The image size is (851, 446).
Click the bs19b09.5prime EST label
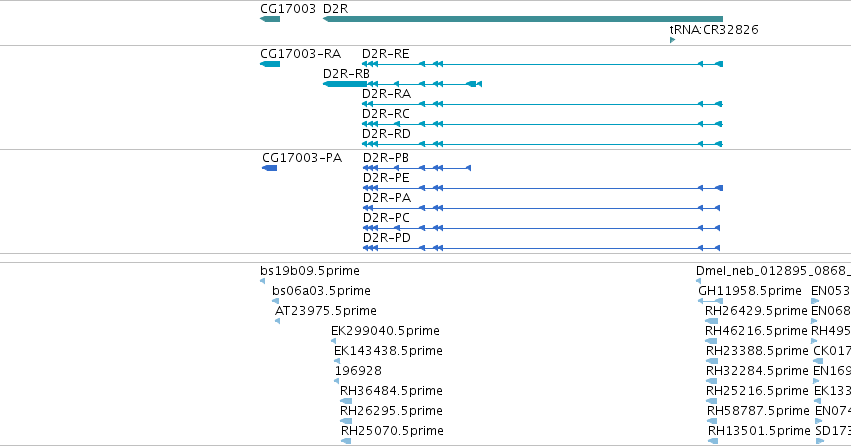pyautogui.click(x=310, y=271)
